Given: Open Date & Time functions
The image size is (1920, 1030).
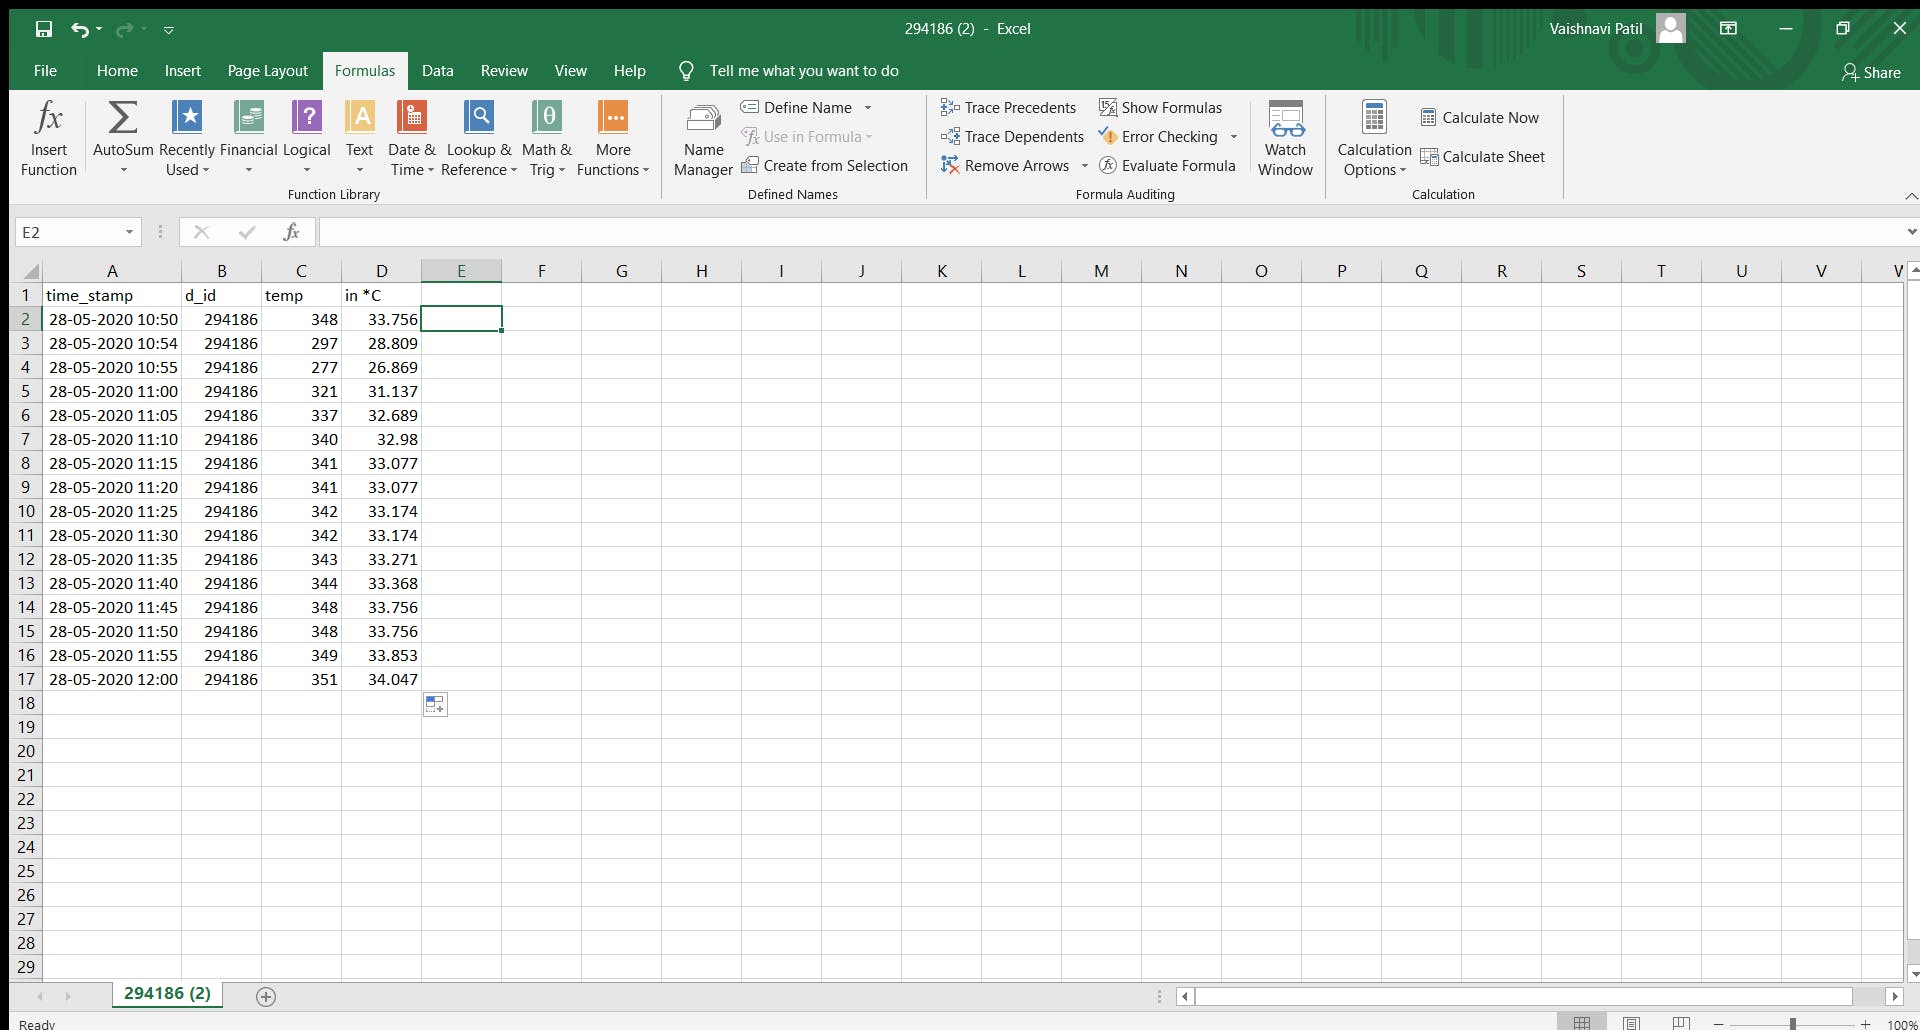Looking at the screenshot, I should (x=412, y=138).
